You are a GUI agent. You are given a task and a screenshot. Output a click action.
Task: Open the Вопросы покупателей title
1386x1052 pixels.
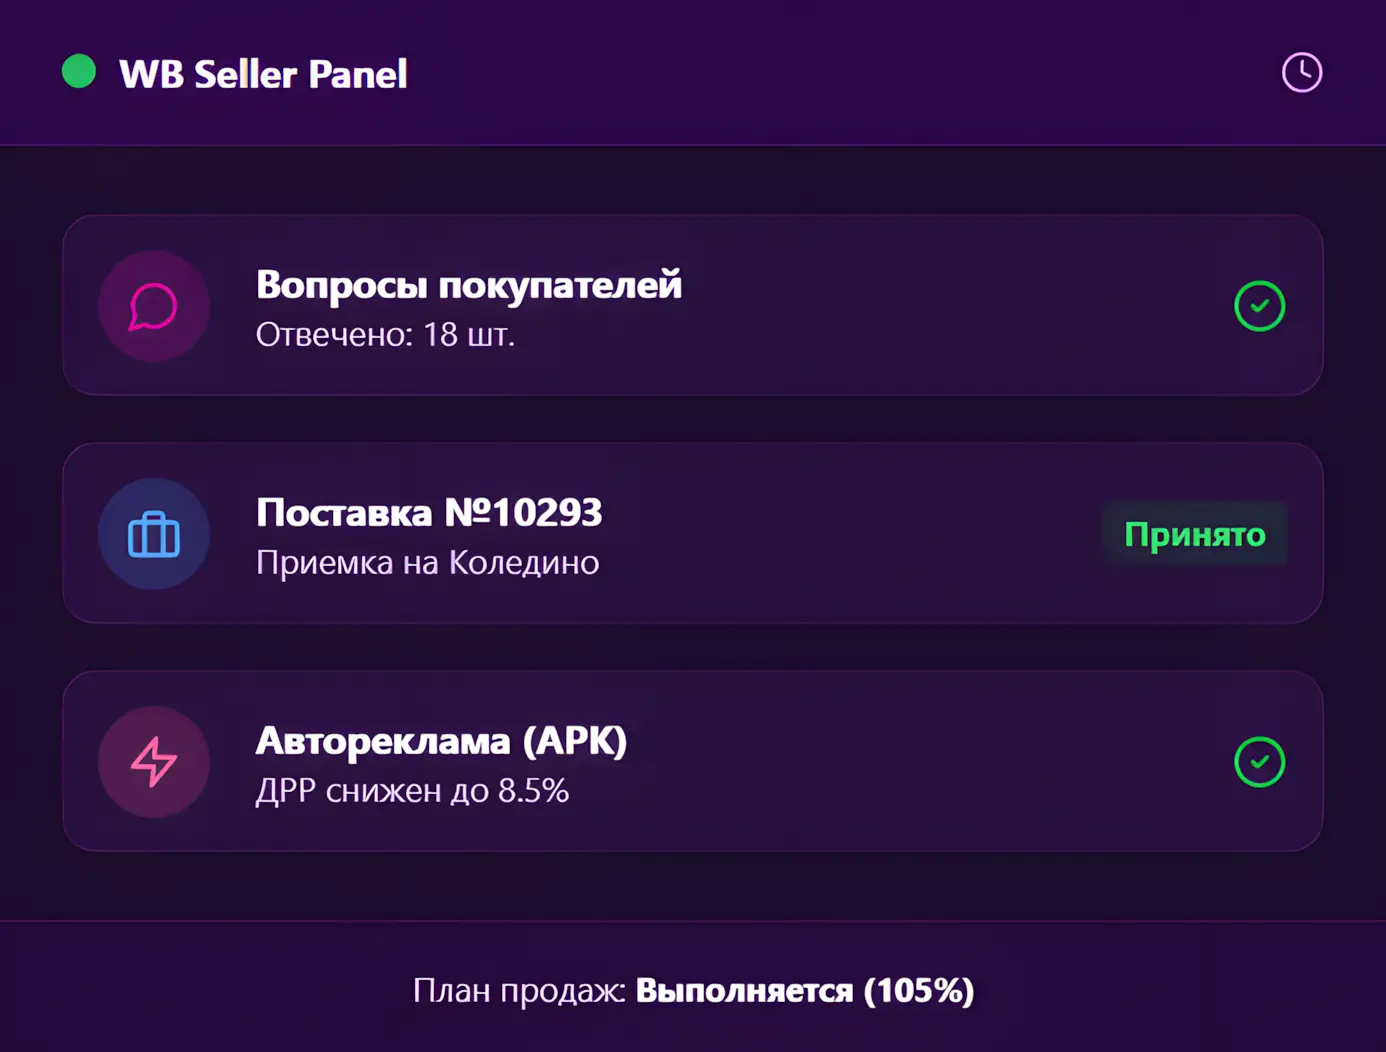[468, 285]
